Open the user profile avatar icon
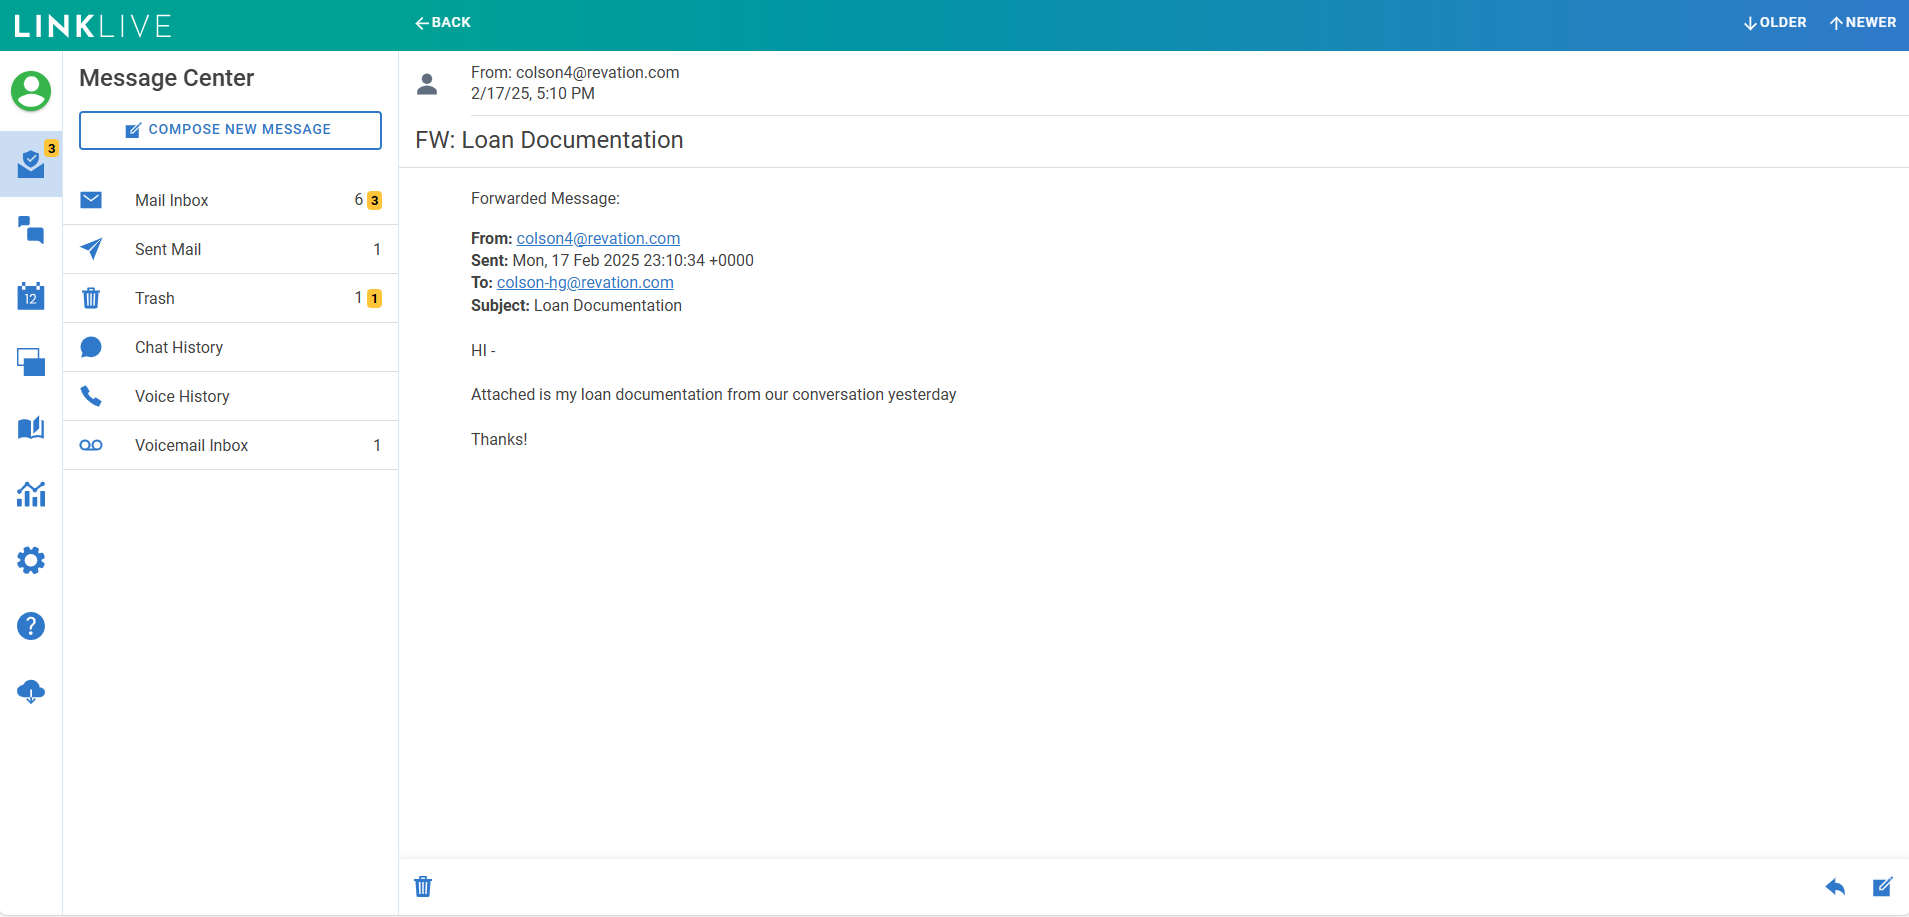The width and height of the screenshot is (1909, 917). click(x=31, y=91)
